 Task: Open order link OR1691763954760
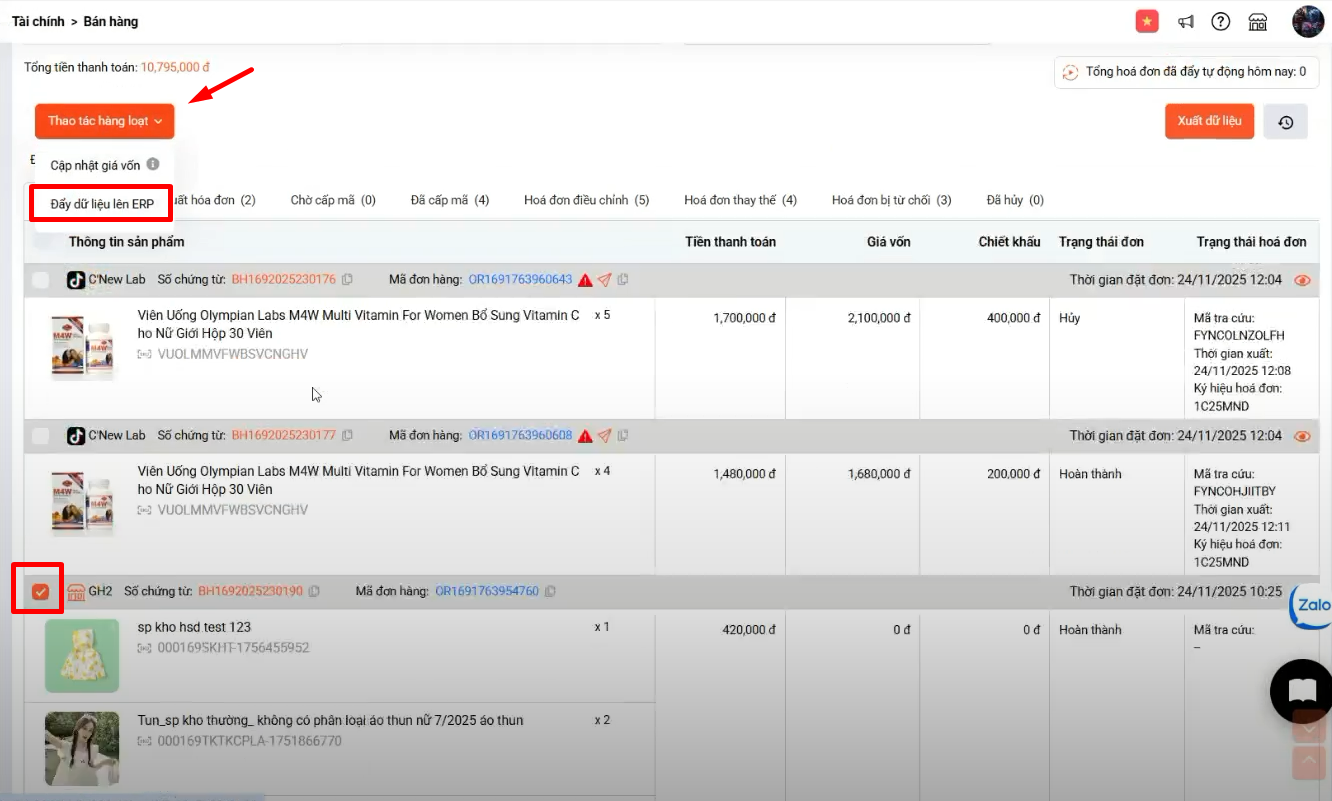pos(486,592)
